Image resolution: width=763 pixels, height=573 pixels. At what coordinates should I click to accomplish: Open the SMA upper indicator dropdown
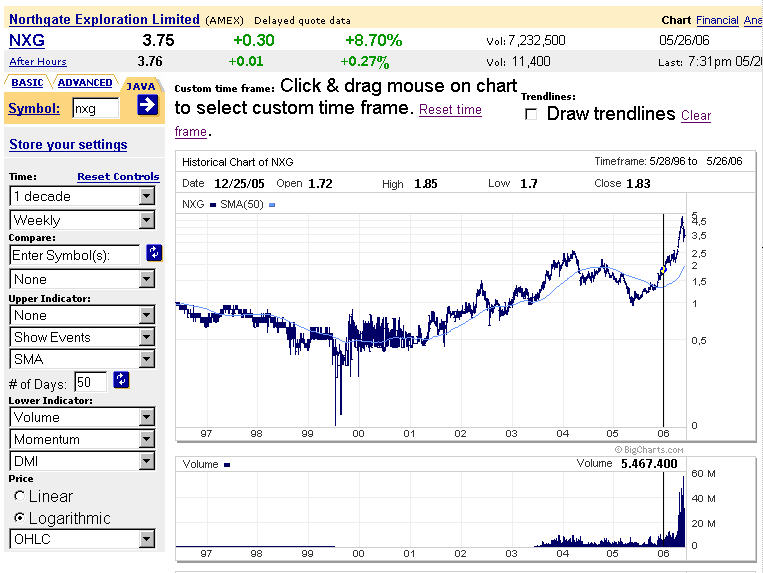[x=147, y=359]
